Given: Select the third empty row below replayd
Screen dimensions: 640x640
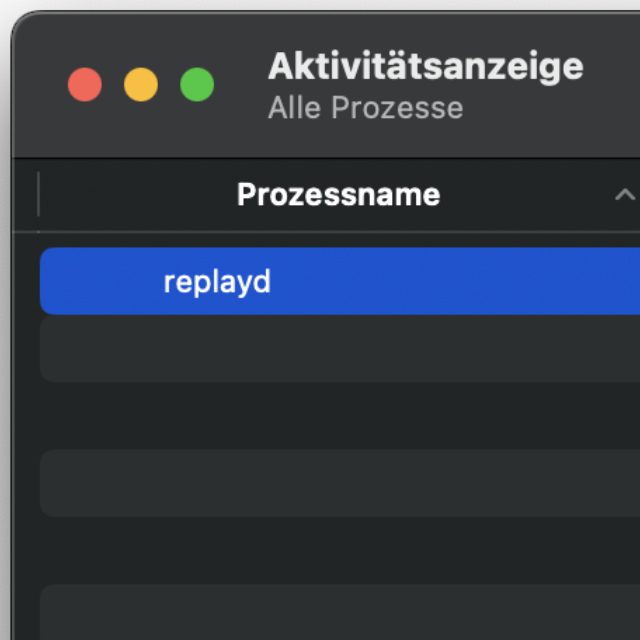Looking at the screenshot, I should [x=340, y=483].
